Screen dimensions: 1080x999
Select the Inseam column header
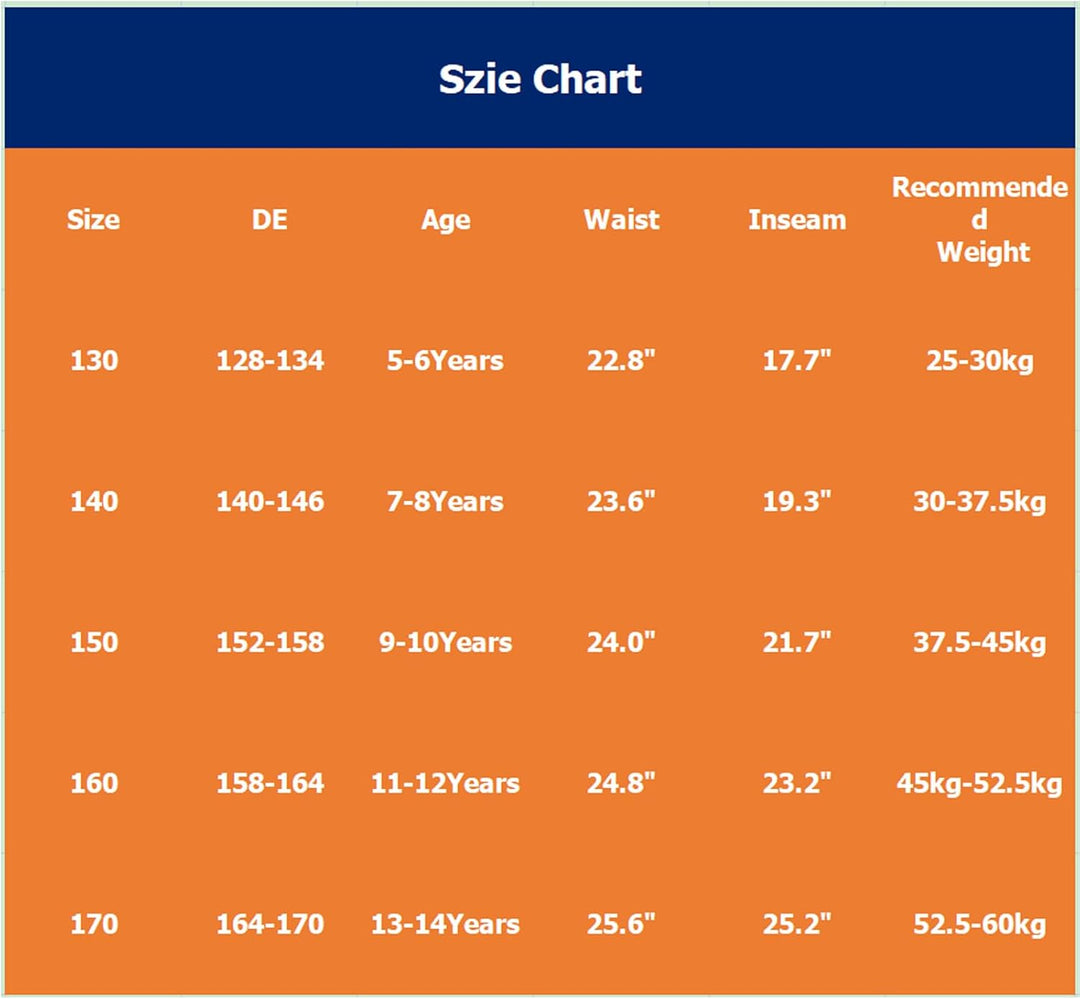(x=797, y=220)
